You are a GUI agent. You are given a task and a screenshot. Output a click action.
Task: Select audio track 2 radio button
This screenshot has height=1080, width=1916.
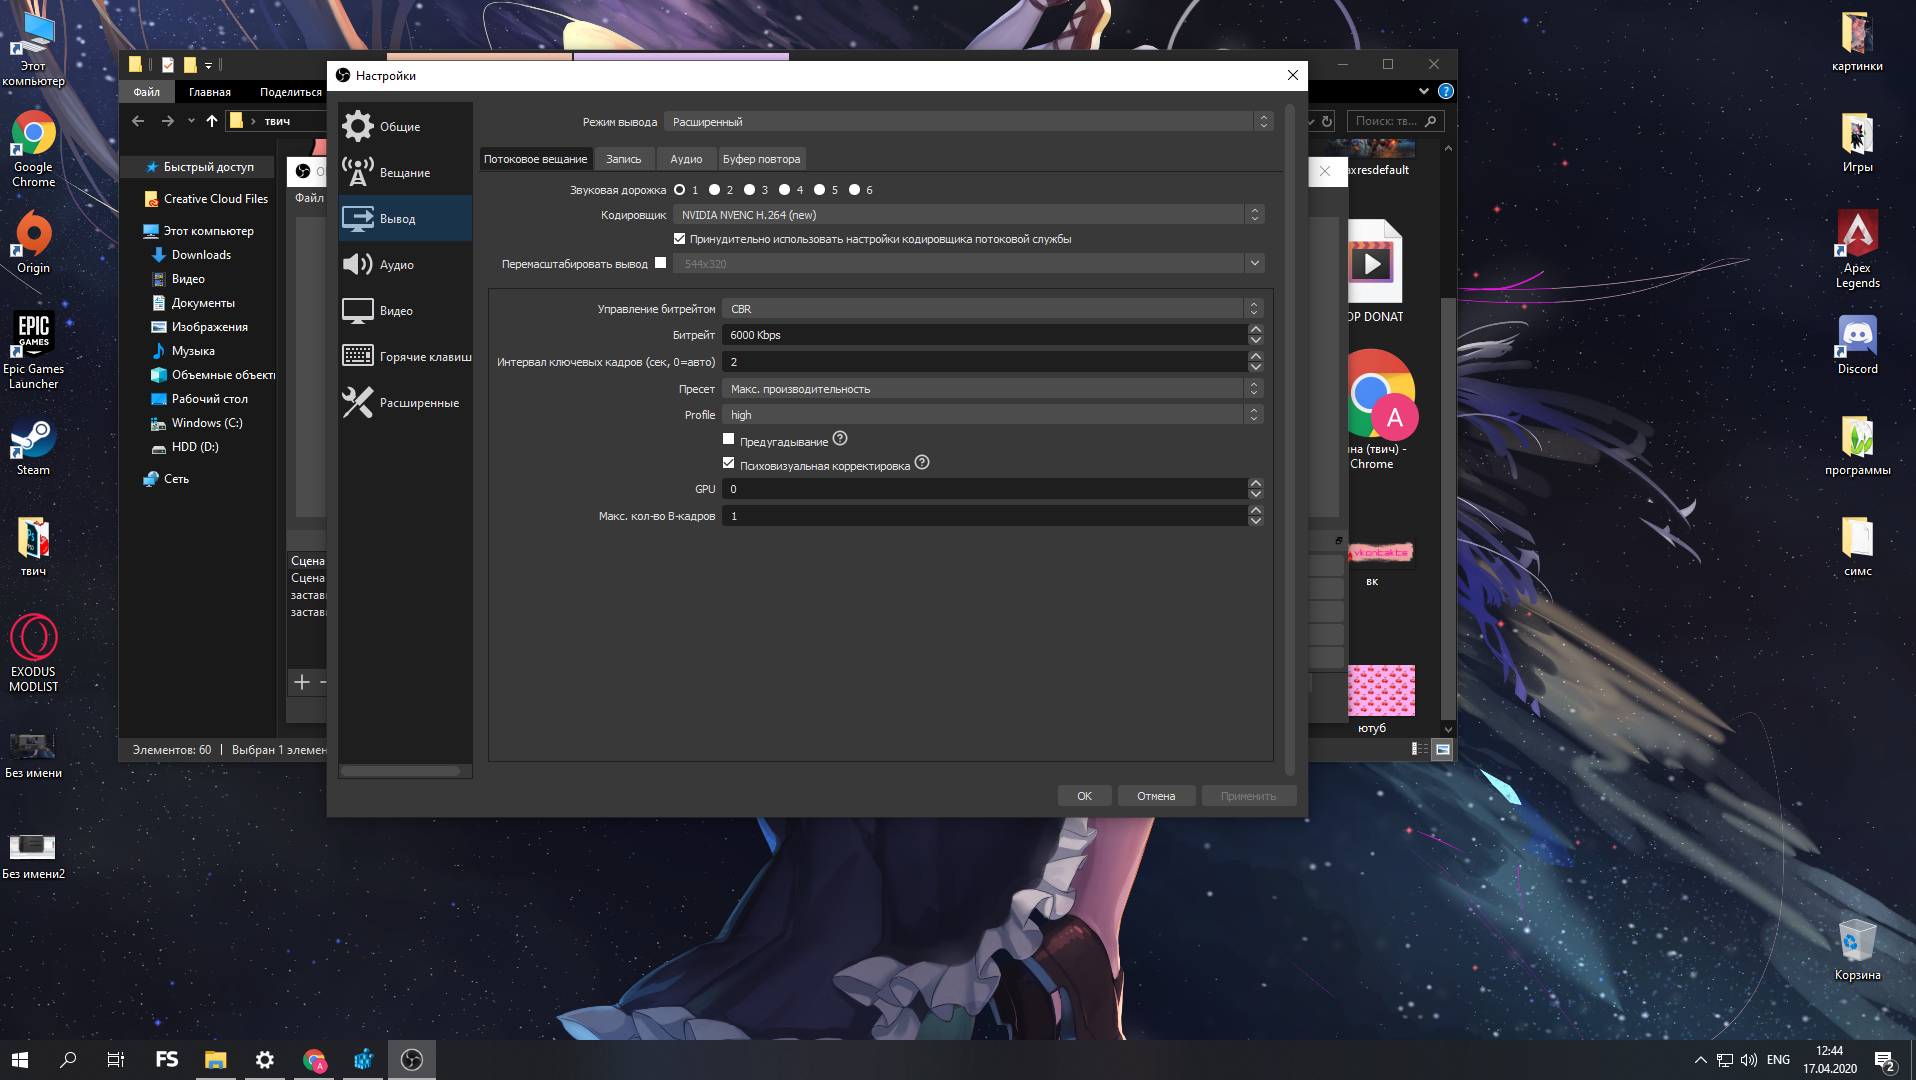pyautogui.click(x=714, y=190)
